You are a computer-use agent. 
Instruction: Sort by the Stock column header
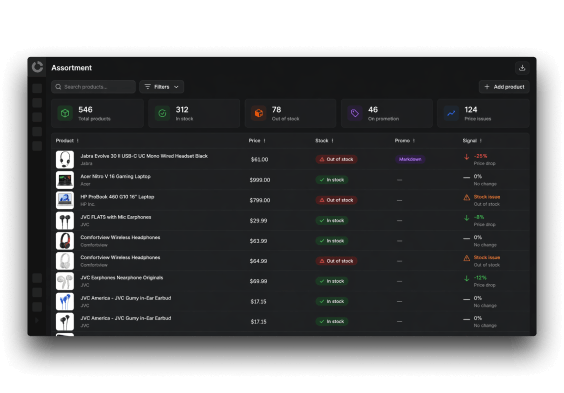coord(324,141)
